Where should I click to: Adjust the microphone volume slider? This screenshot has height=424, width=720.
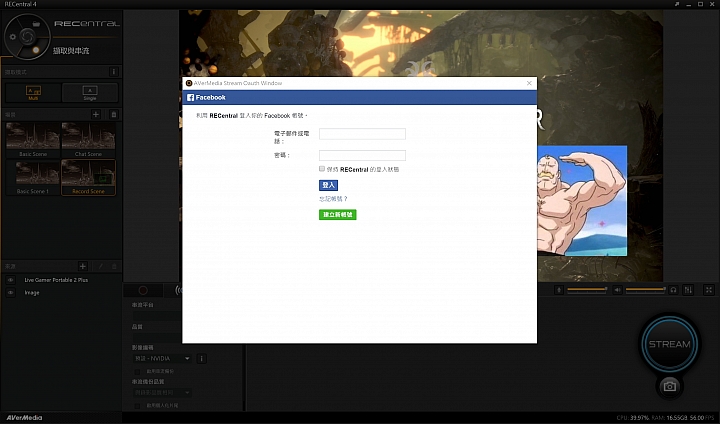pos(587,289)
